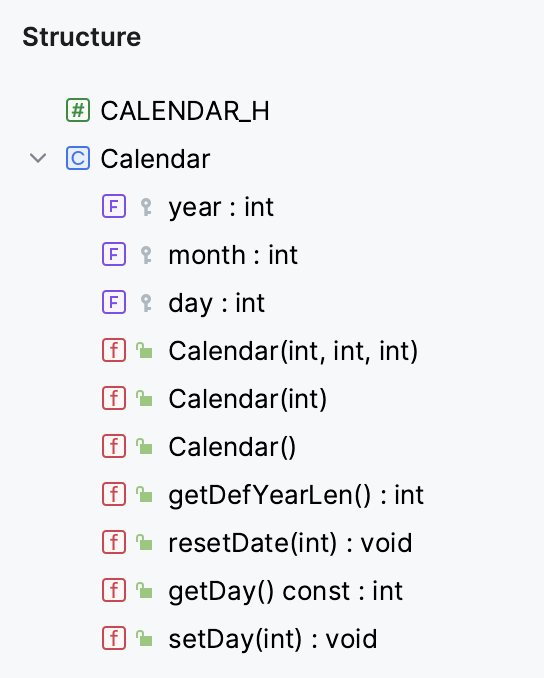Image resolution: width=544 pixels, height=678 pixels.
Task: Select the month : int field
Action: [233, 255]
